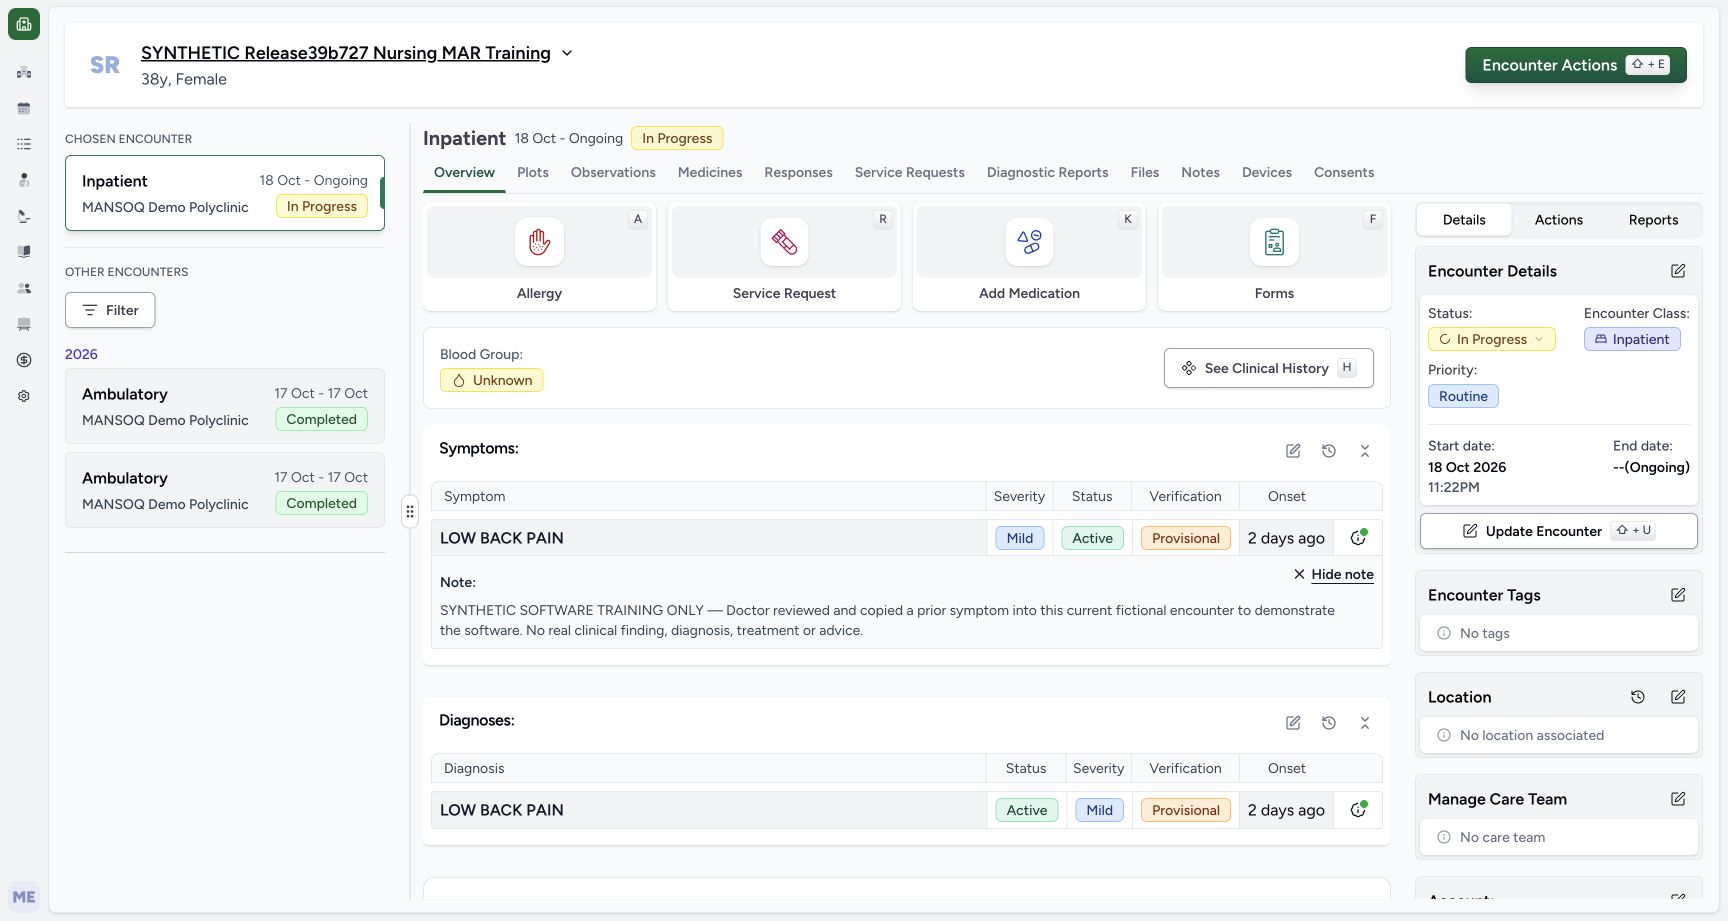
Task: Expand the patient name dropdown chevron
Action: pyautogui.click(x=567, y=53)
